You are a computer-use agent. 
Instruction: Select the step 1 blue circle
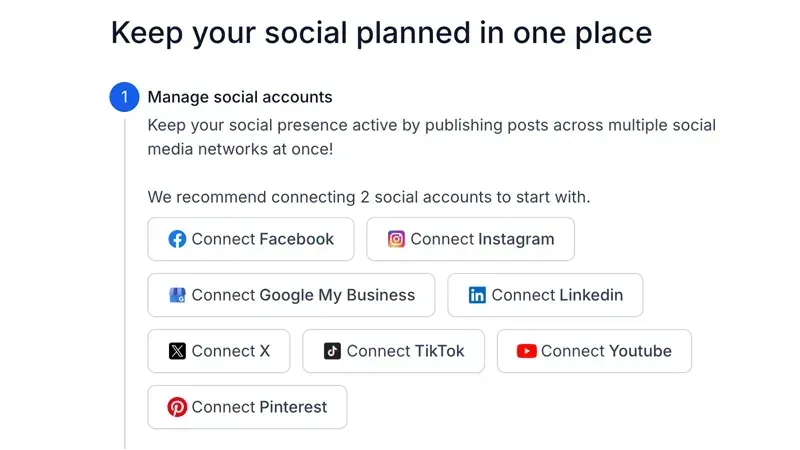(124, 97)
